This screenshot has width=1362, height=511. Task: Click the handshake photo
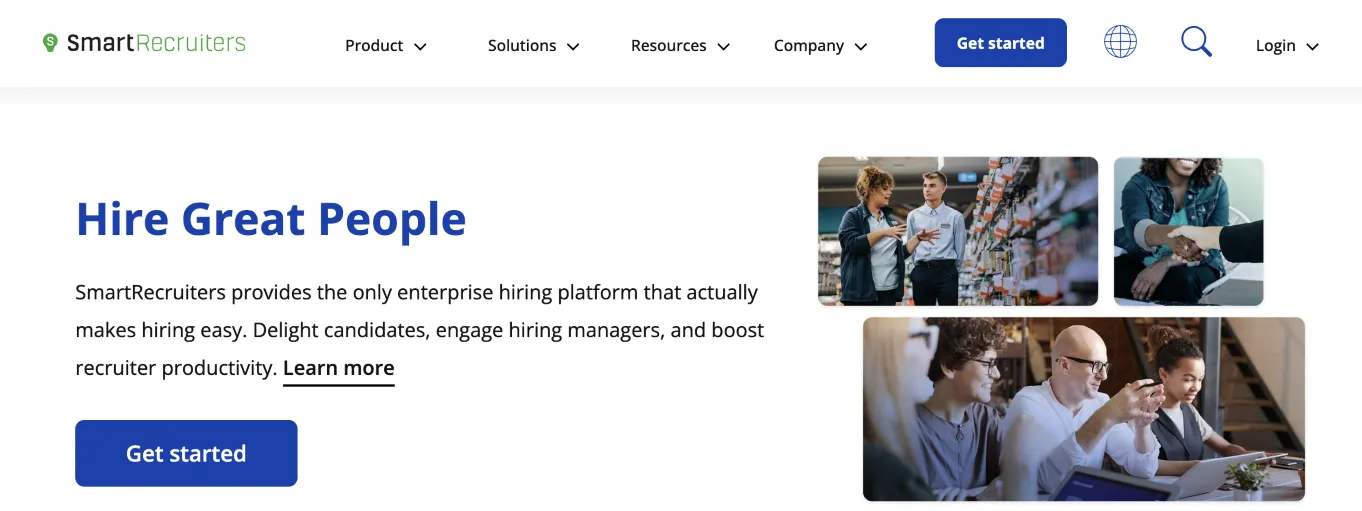coord(1189,231)
